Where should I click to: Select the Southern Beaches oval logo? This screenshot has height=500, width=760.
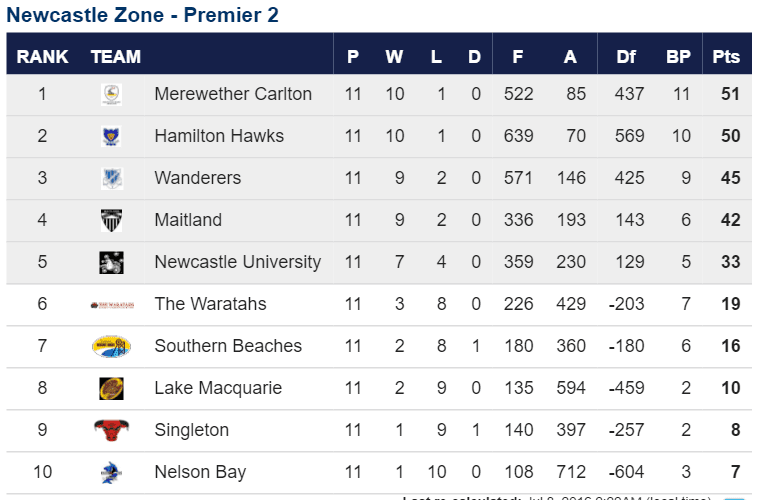click(111, 346)
